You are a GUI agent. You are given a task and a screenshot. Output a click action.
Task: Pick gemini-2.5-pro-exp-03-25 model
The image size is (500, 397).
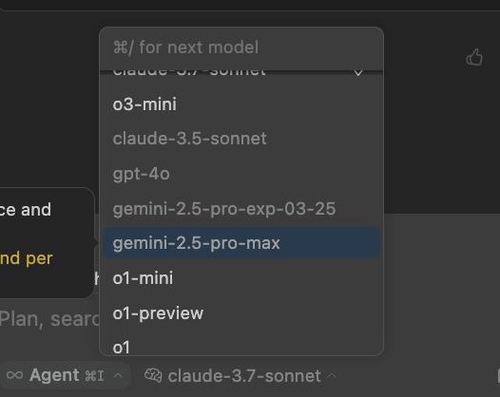pos(241,209)
